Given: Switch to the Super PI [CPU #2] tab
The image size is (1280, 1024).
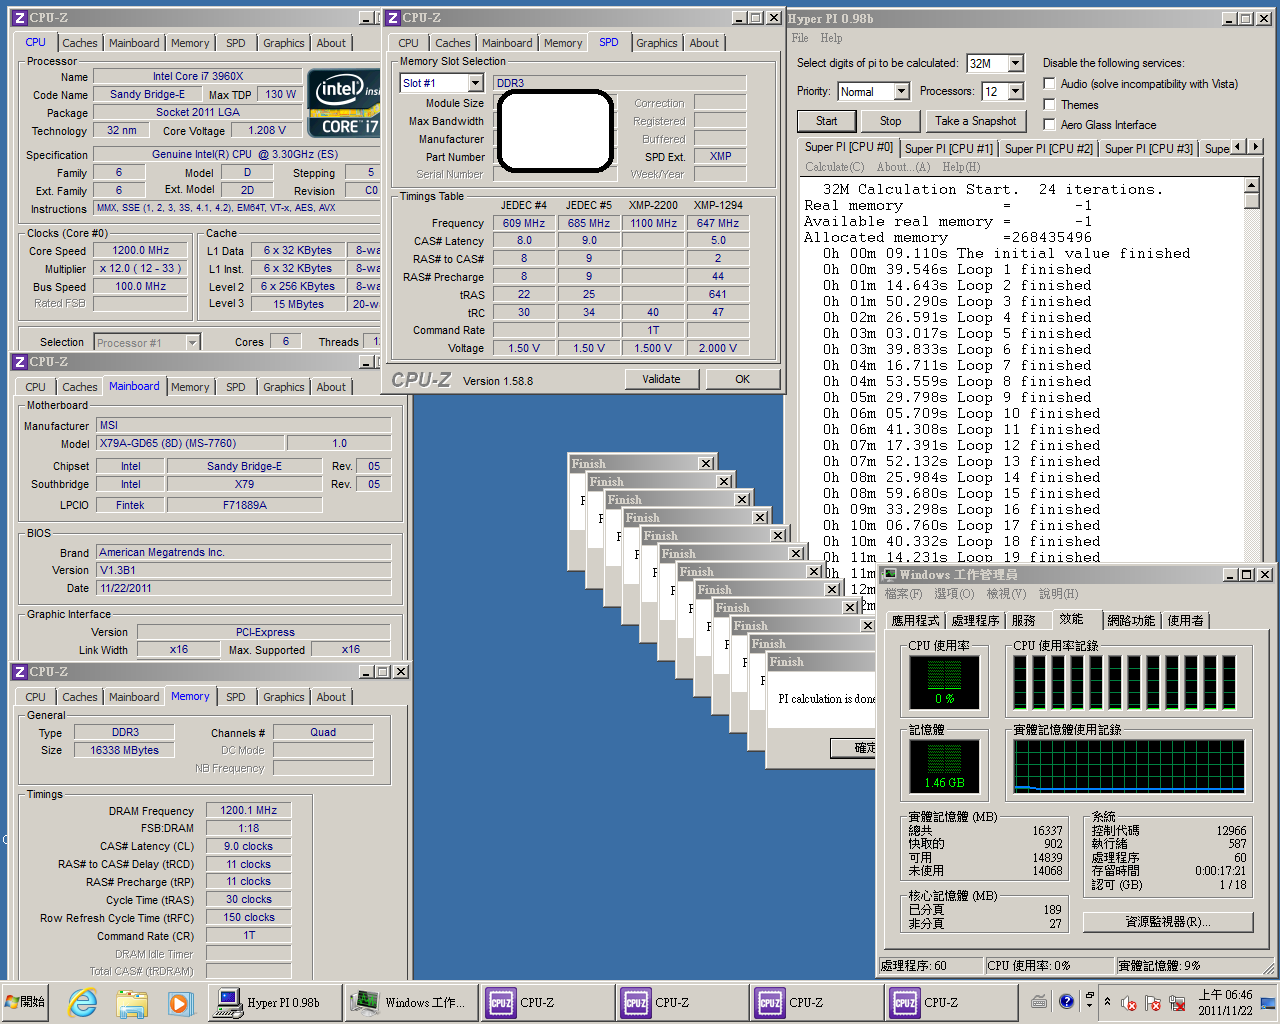Looking at the screenshot, I should (x=1049, y=148).
